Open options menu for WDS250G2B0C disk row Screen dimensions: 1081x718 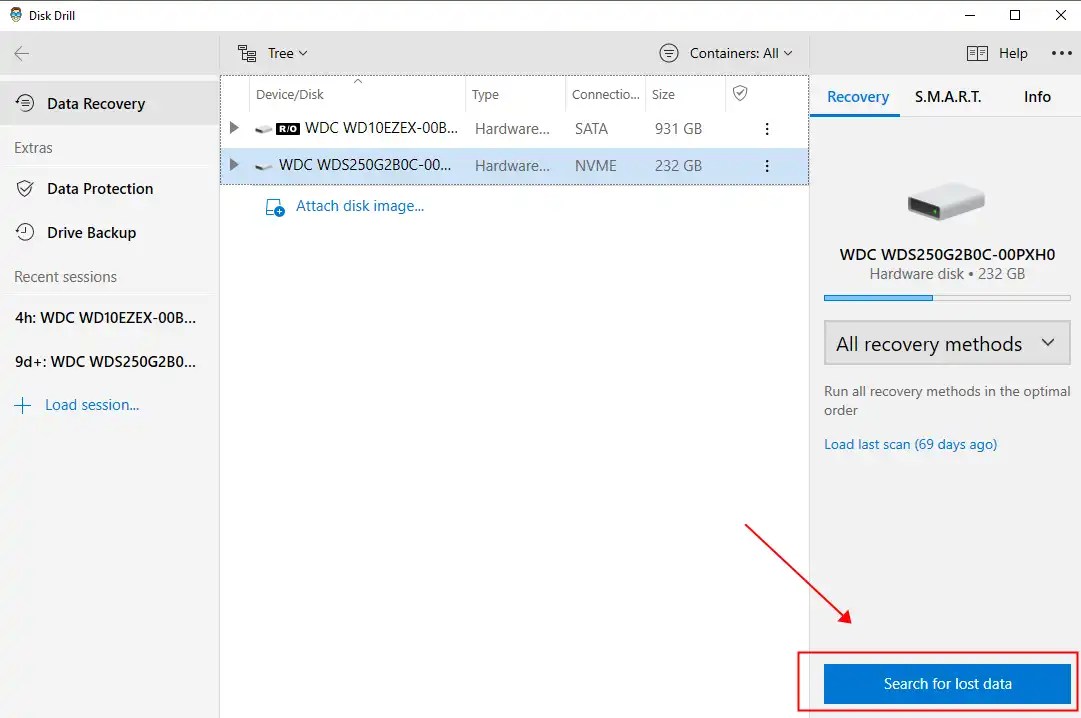[x=767, y=166]
